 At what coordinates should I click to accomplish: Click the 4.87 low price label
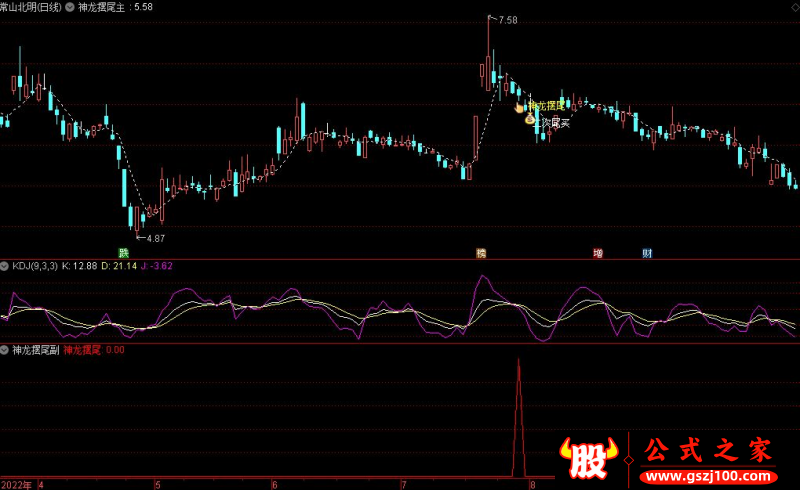156,238
